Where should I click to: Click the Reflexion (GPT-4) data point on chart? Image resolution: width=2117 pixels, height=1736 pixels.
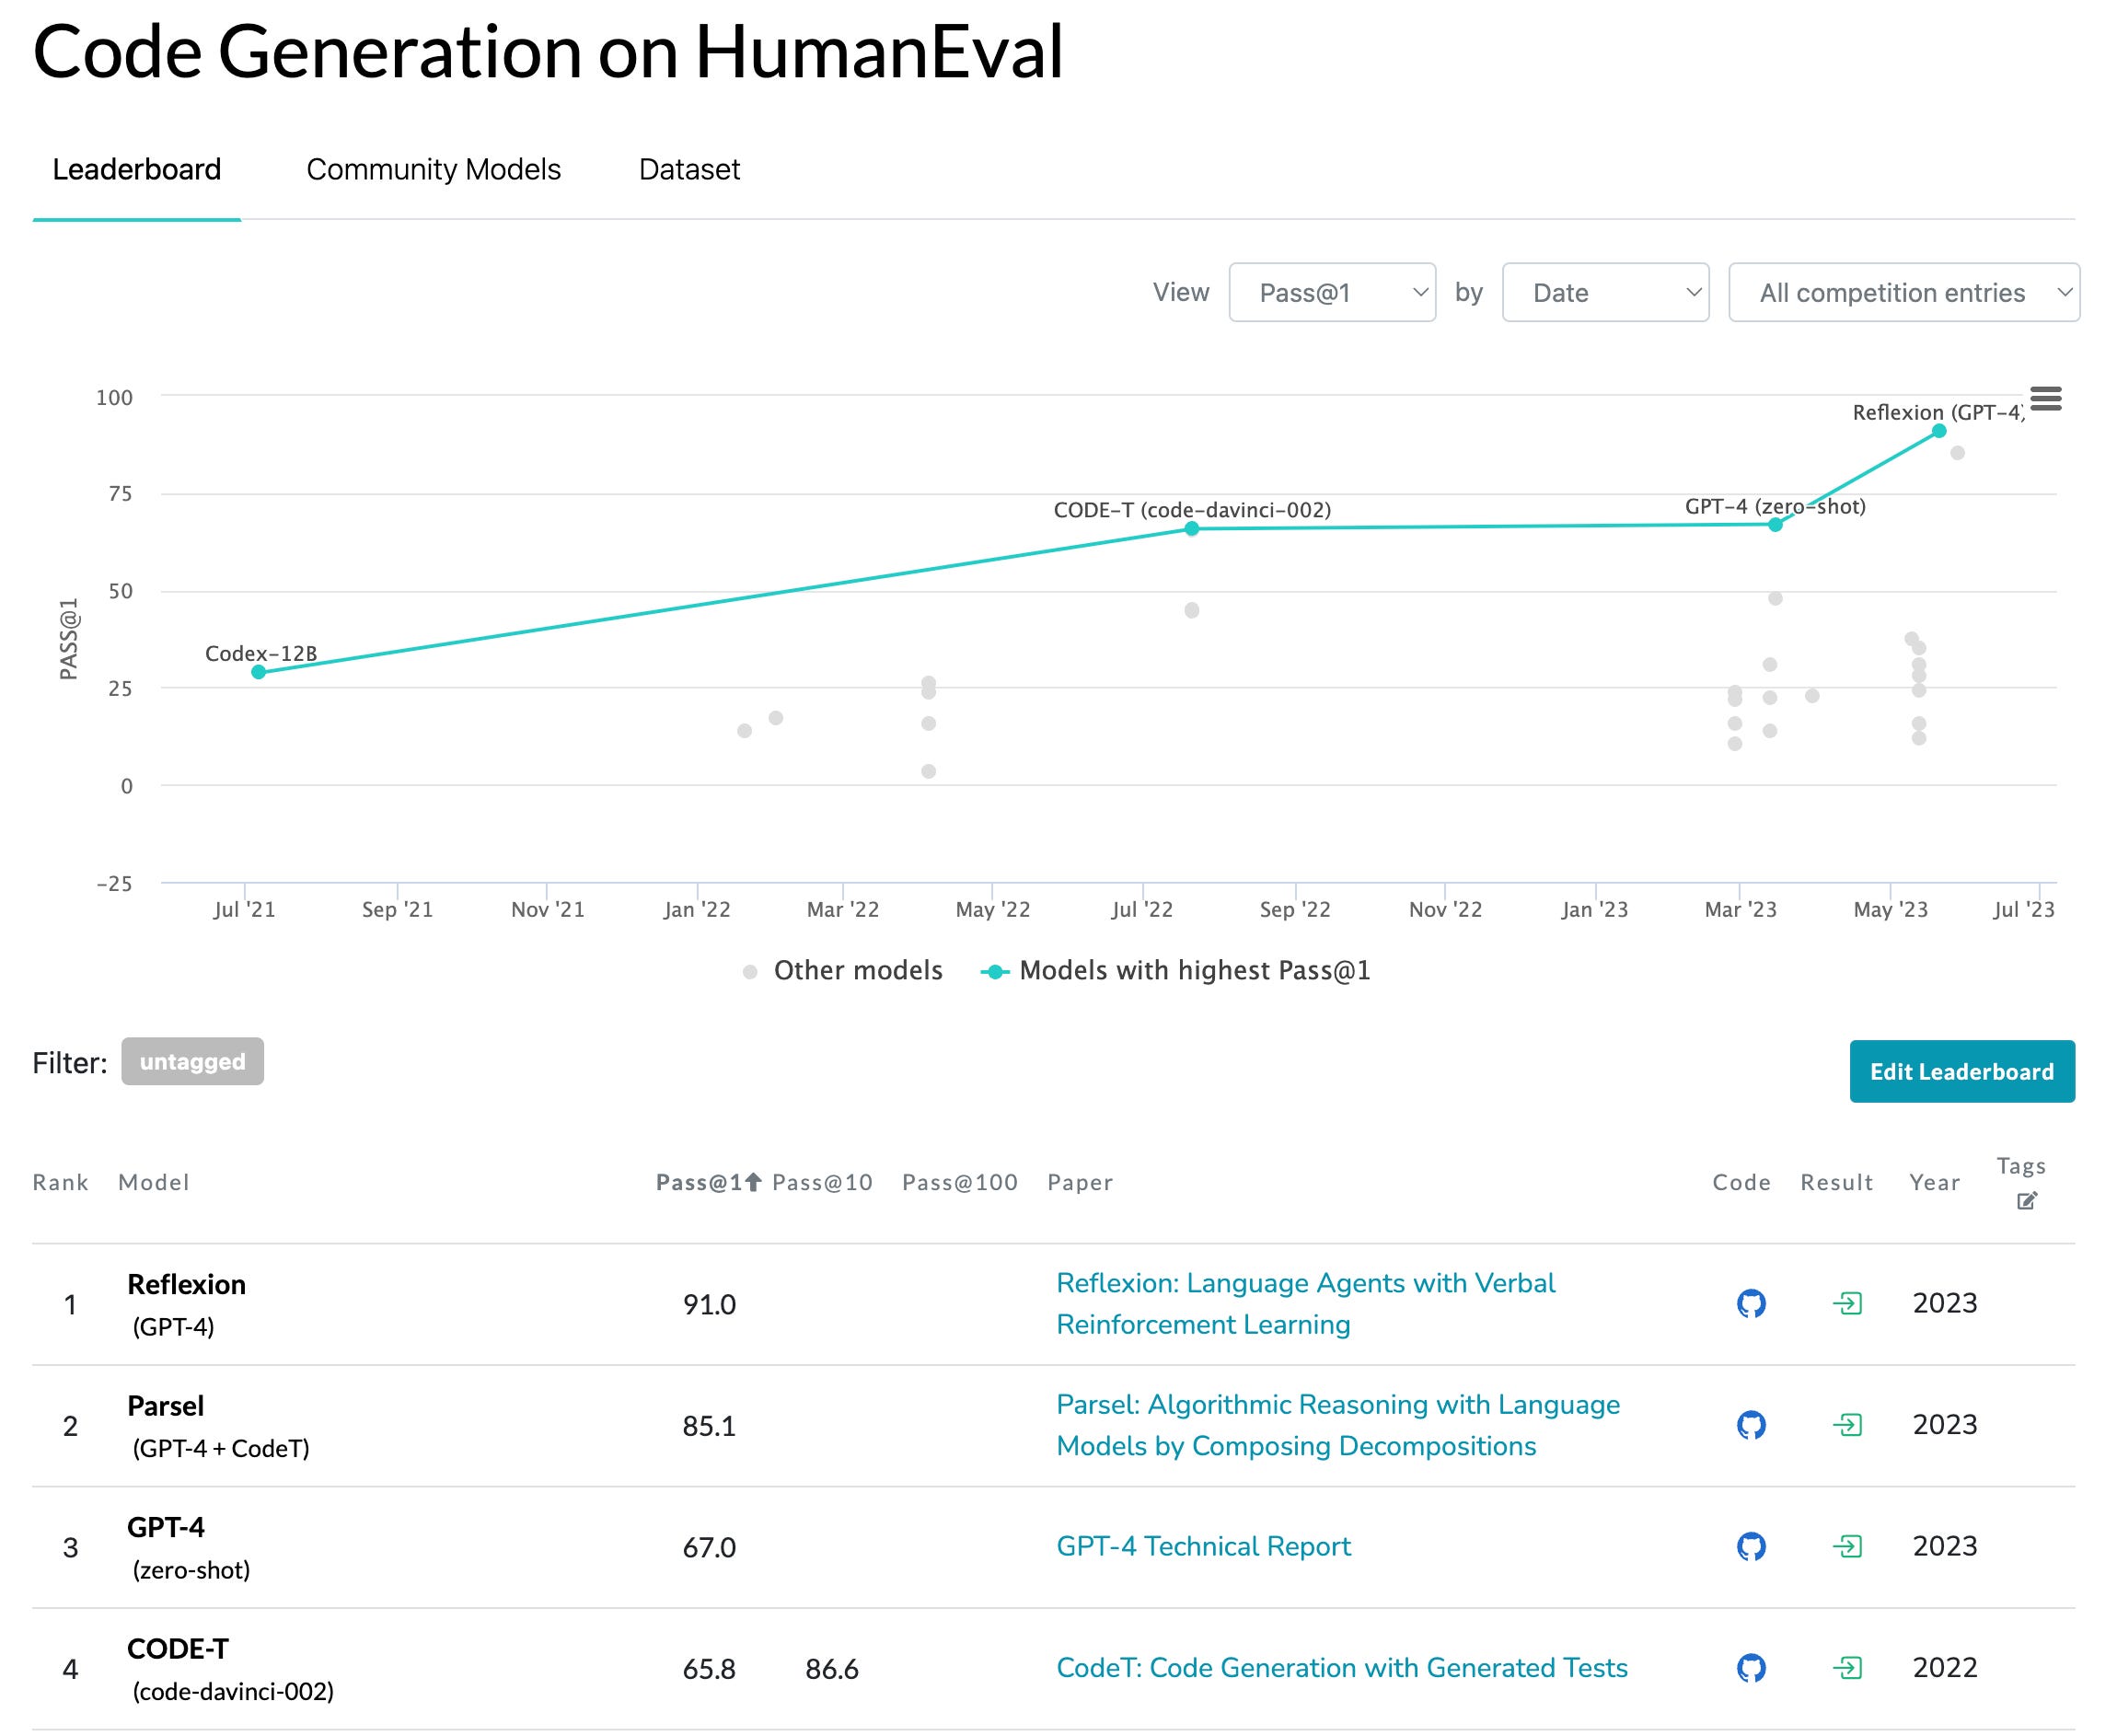[x=1939, y=431]
